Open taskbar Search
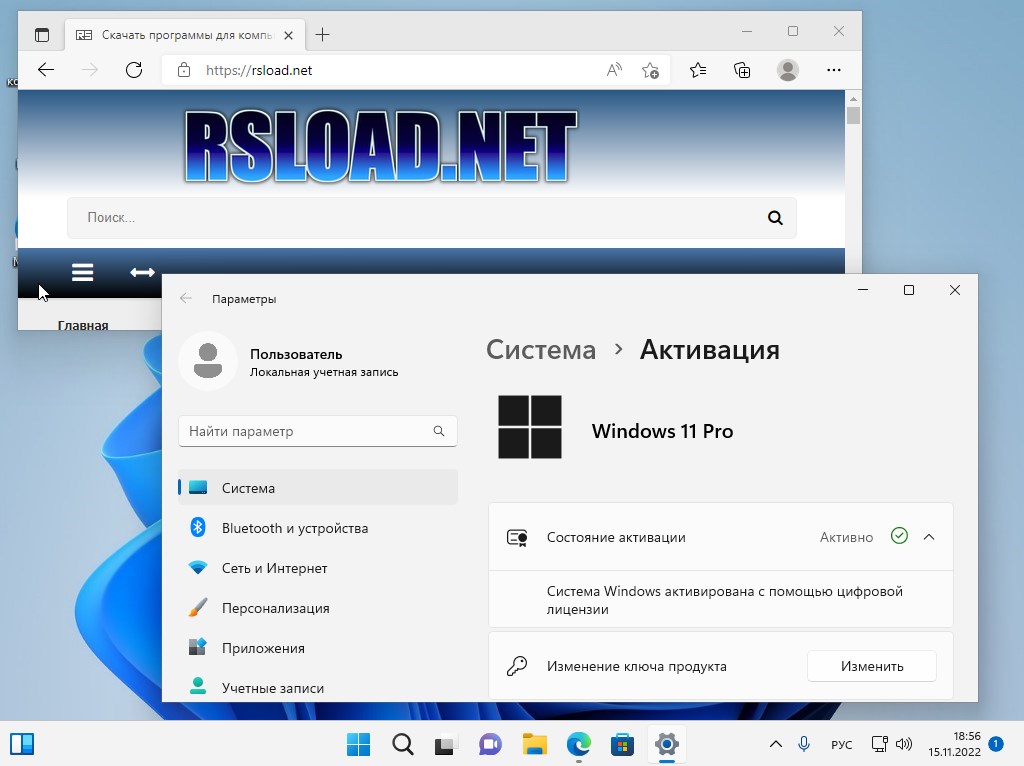 pyautogui.click(x=402, y=744)
